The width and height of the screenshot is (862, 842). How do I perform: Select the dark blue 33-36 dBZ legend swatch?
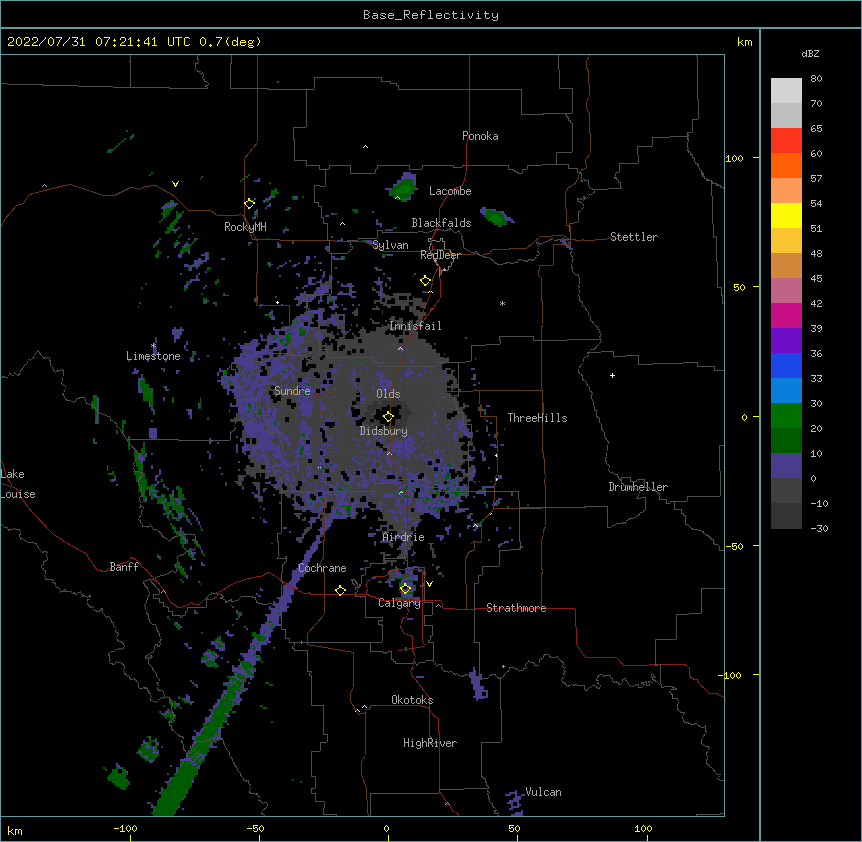pyautogui.click(x=786, y=365)
